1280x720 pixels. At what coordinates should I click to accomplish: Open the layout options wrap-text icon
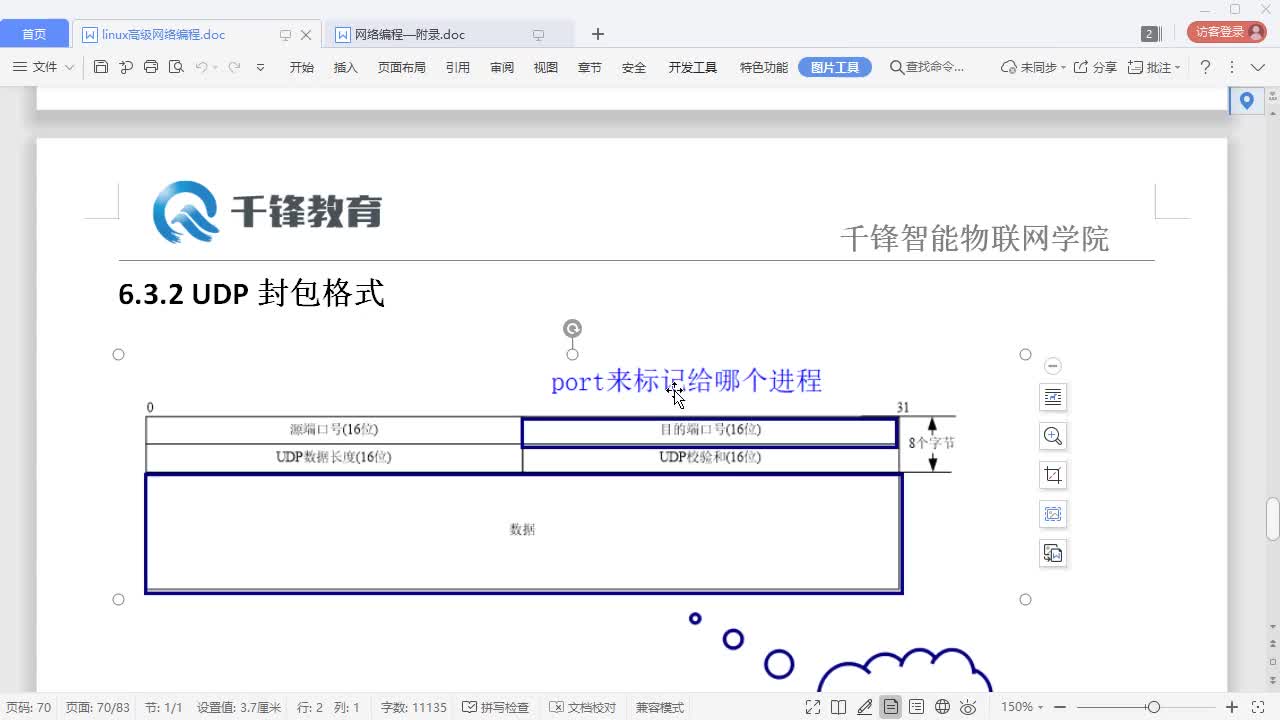(1053, 397)
